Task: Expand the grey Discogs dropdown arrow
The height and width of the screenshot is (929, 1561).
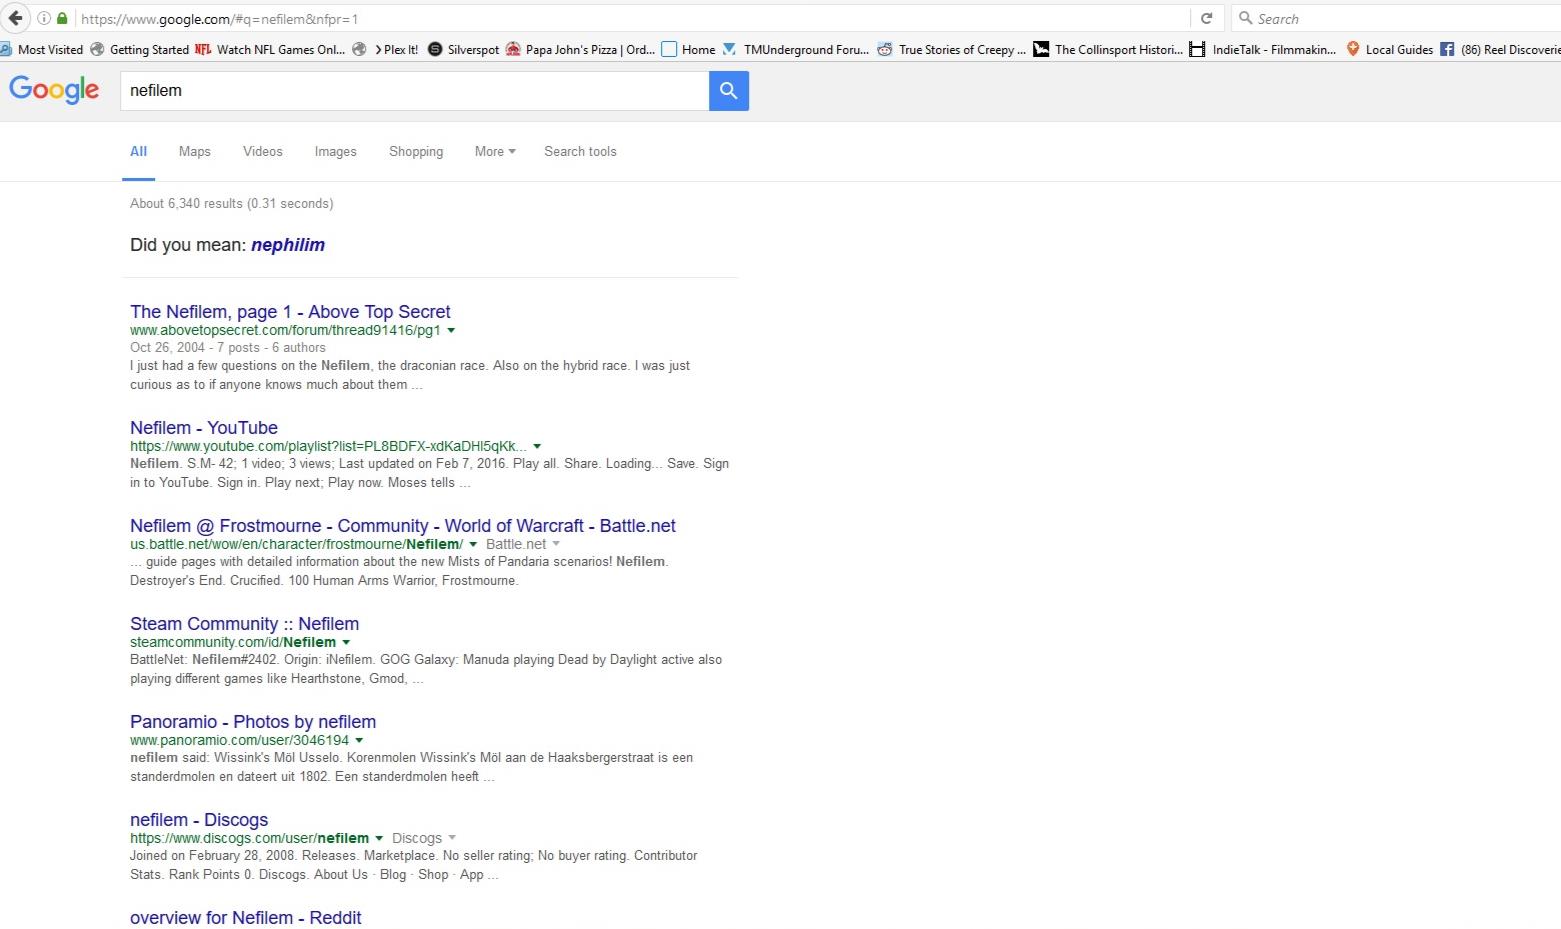Action: tap(452, 838)
